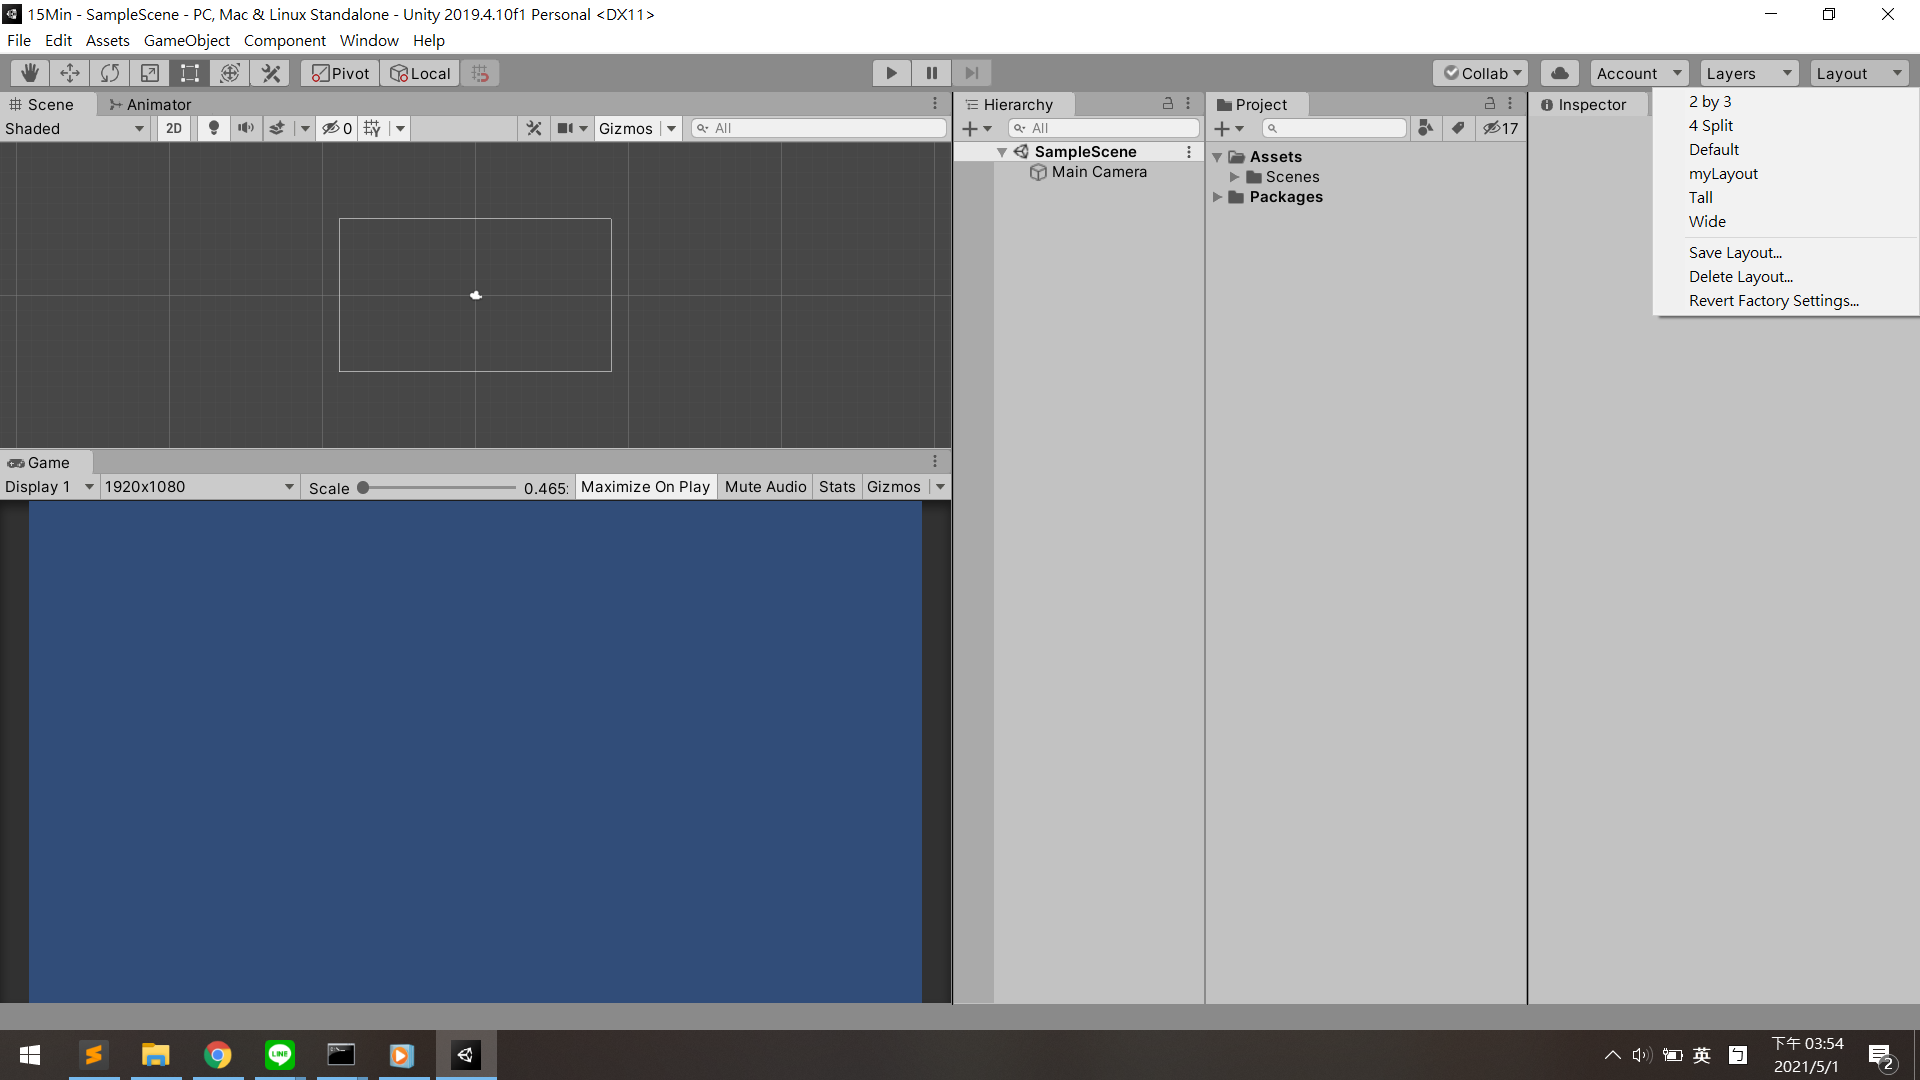Viewport: 1920px width, 1080px height.
Task: Select the Rotate tool
Action: [110, 73]
